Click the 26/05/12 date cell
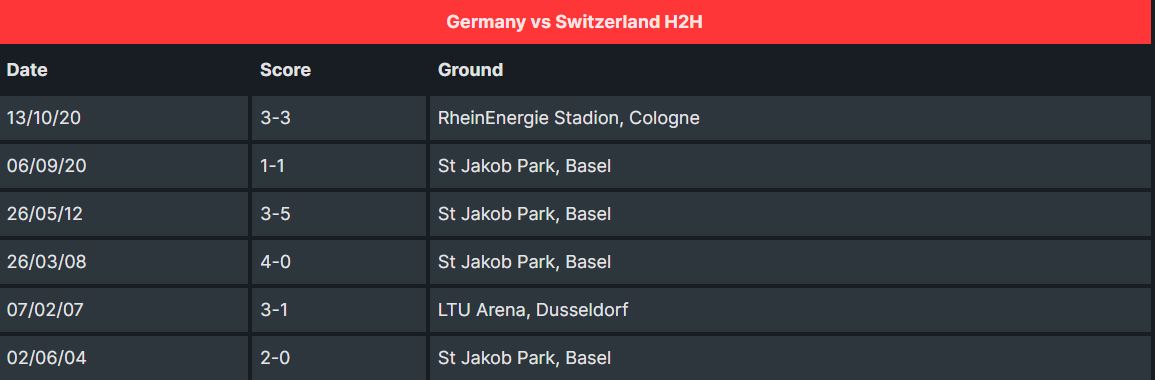Screen dimensions: 1155x380 (x=124, y=214)
